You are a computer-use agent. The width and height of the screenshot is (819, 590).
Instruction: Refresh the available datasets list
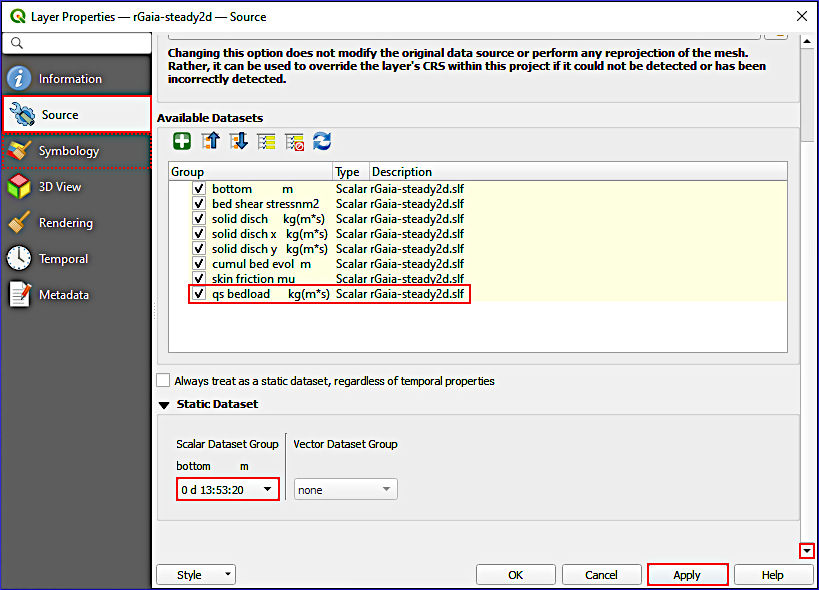tap(322, 141)
